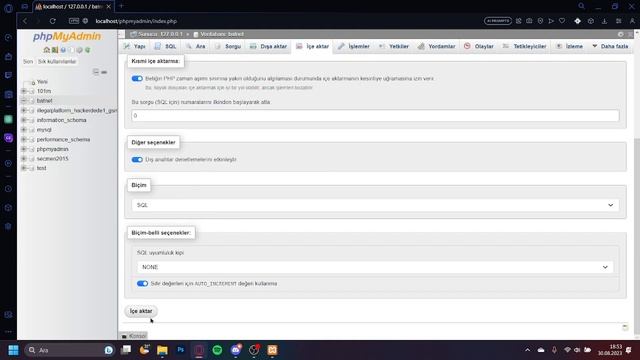Image resolution: width=640 pixels, height=360 pixels.
Task: Open the Yapı (Structure) tab
Action: [135, 47]
